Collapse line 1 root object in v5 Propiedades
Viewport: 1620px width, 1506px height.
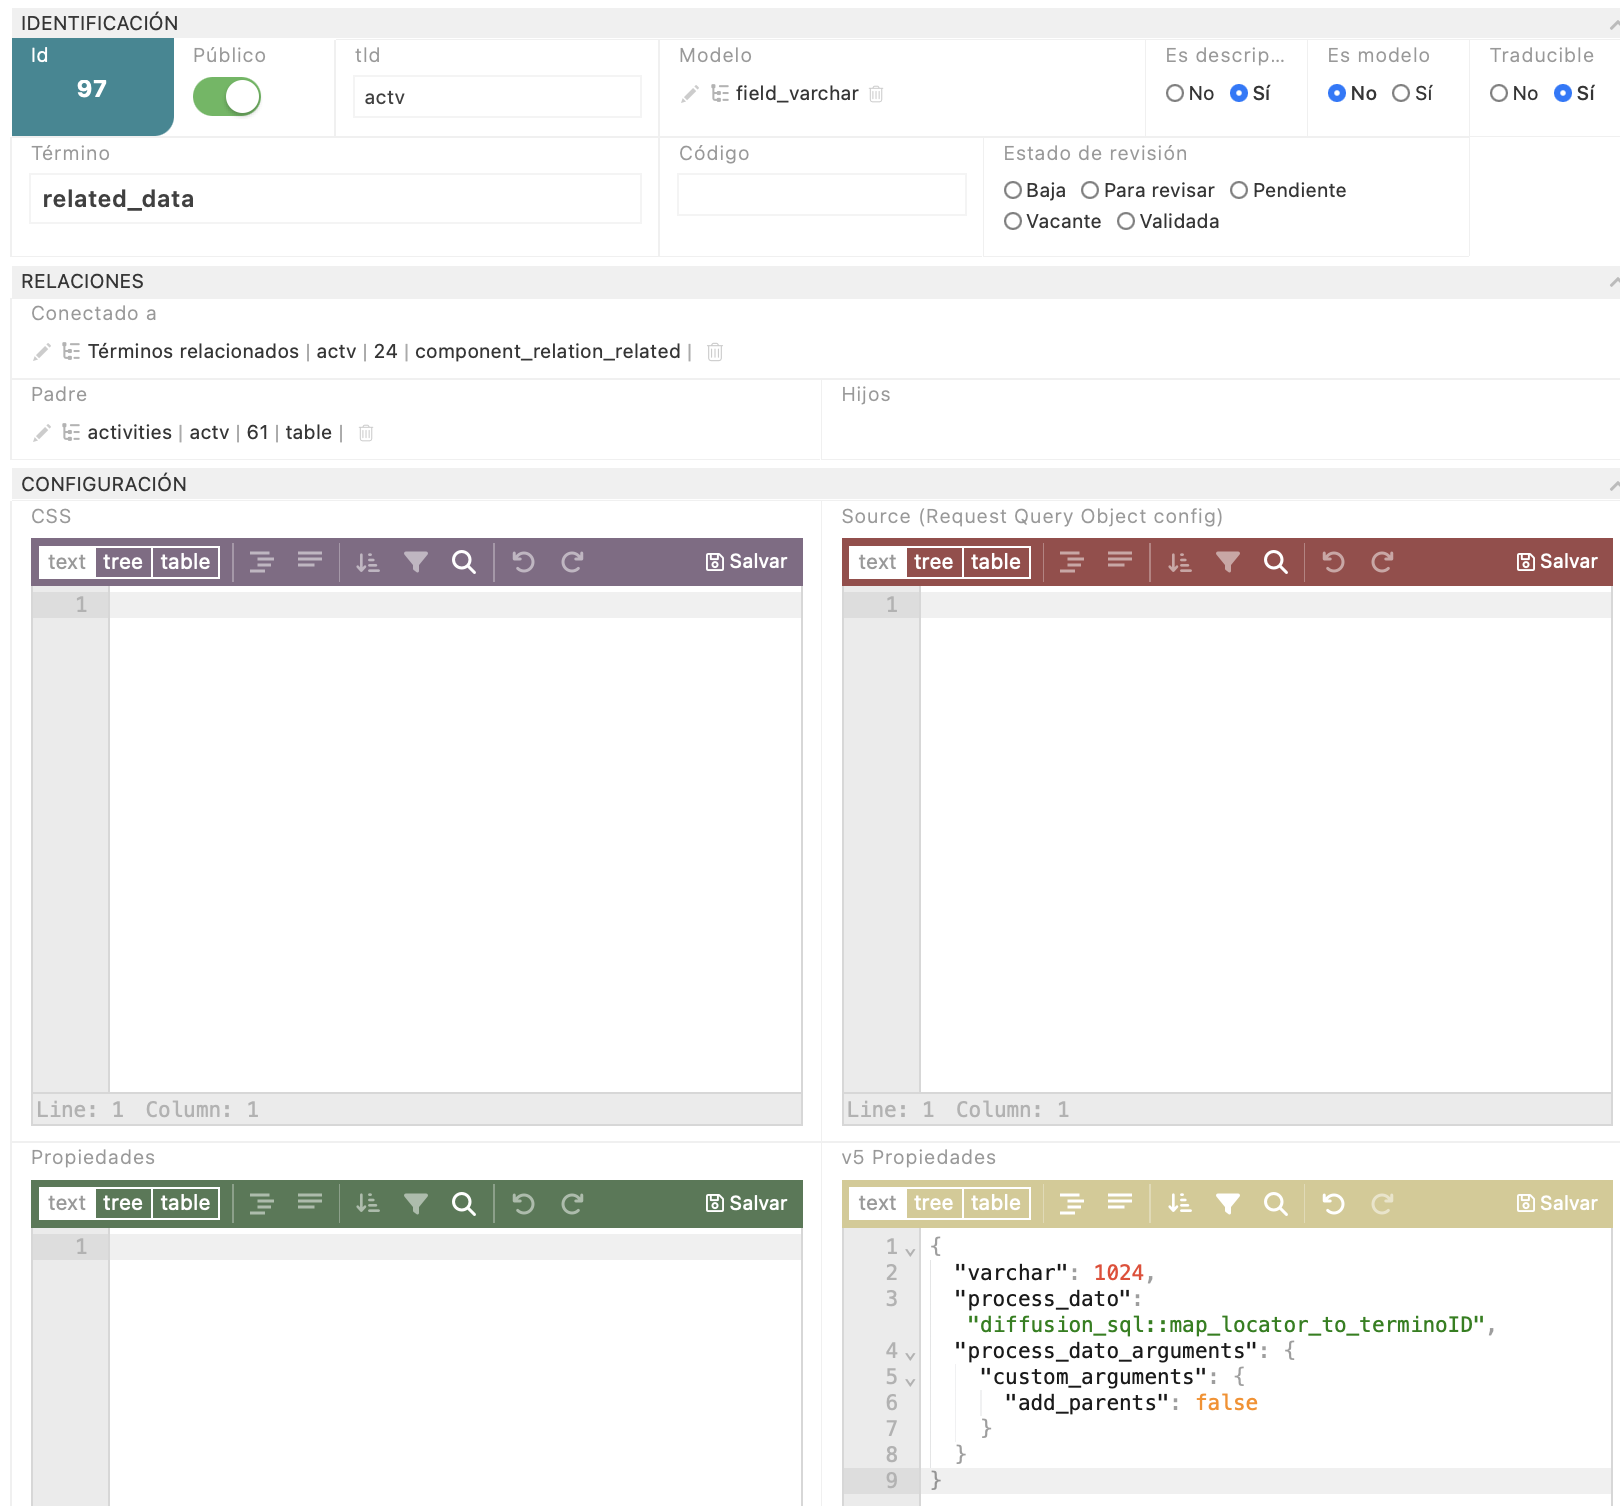[x=910, y=1251]
